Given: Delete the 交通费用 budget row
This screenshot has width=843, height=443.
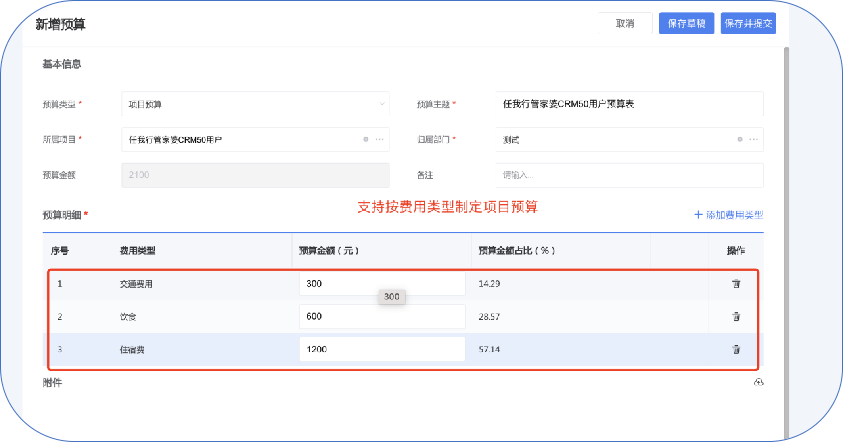Looking at the screenshot, I should coord(736,284).
